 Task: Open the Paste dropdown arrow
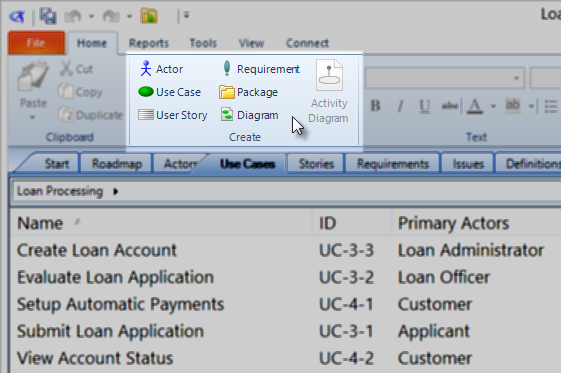[33, 117]
